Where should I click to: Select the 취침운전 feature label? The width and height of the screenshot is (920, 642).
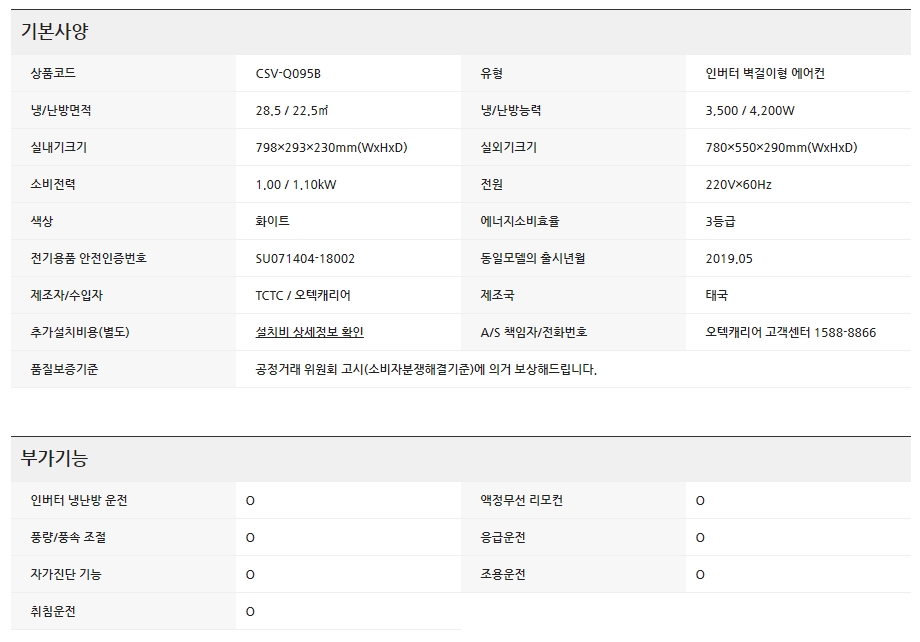(53, 611)
